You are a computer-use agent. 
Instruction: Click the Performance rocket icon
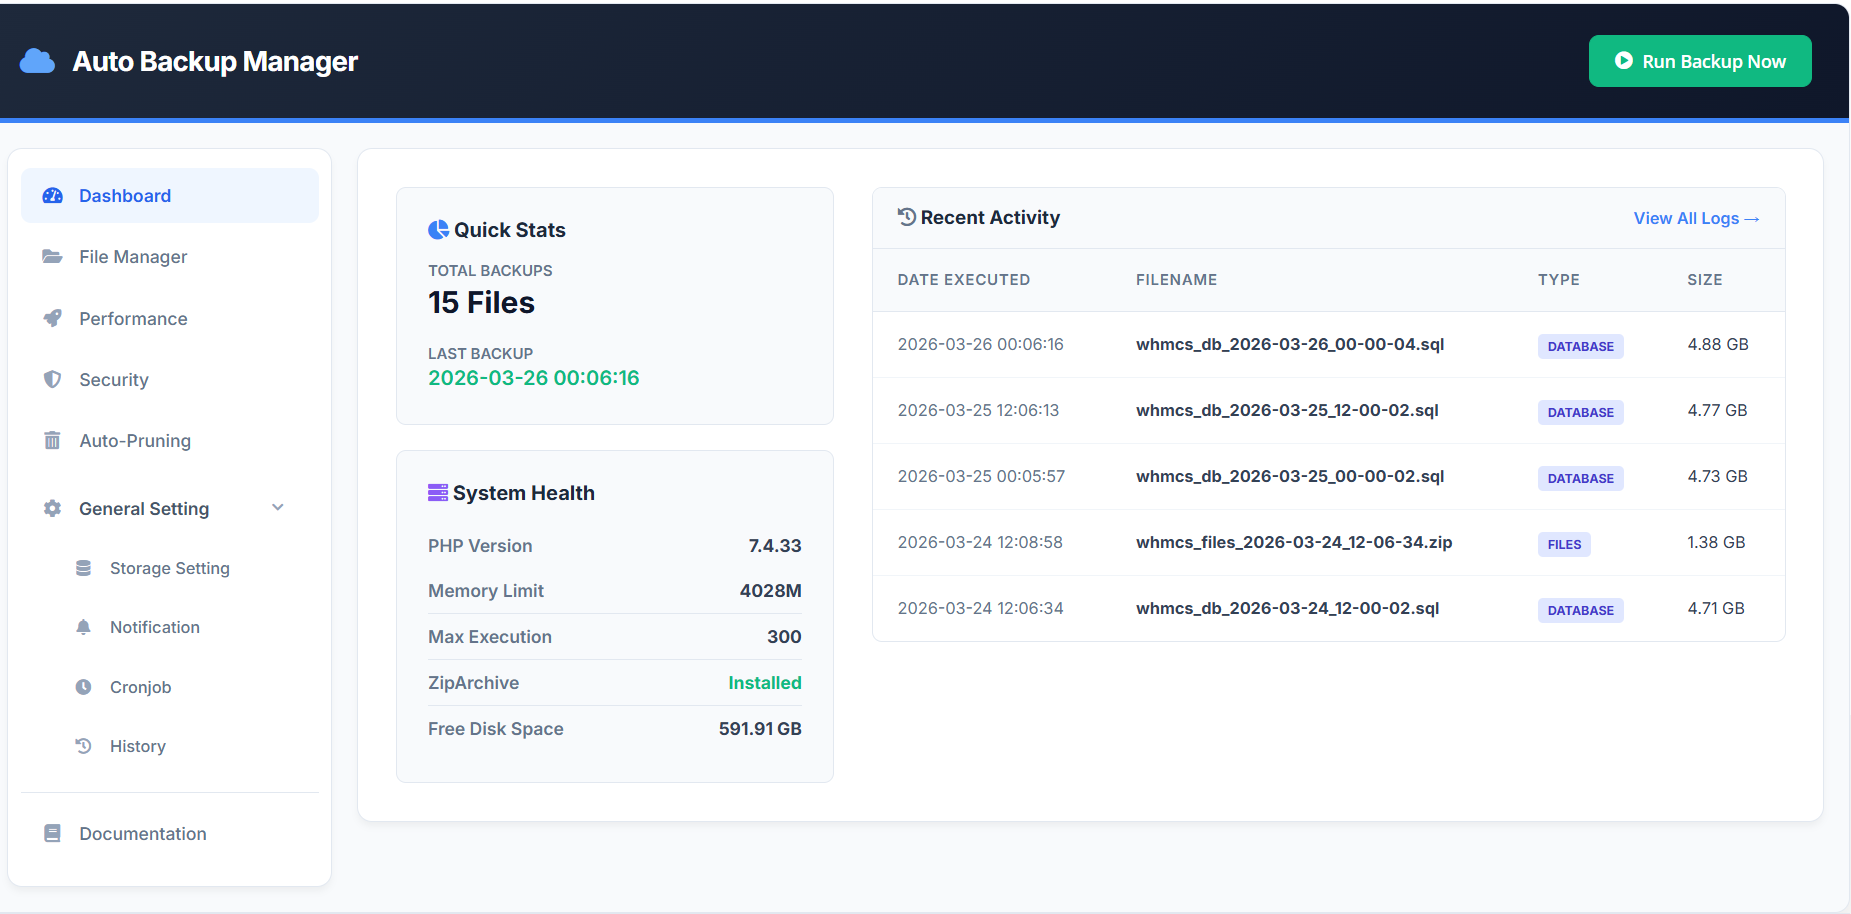coord(52,319)
